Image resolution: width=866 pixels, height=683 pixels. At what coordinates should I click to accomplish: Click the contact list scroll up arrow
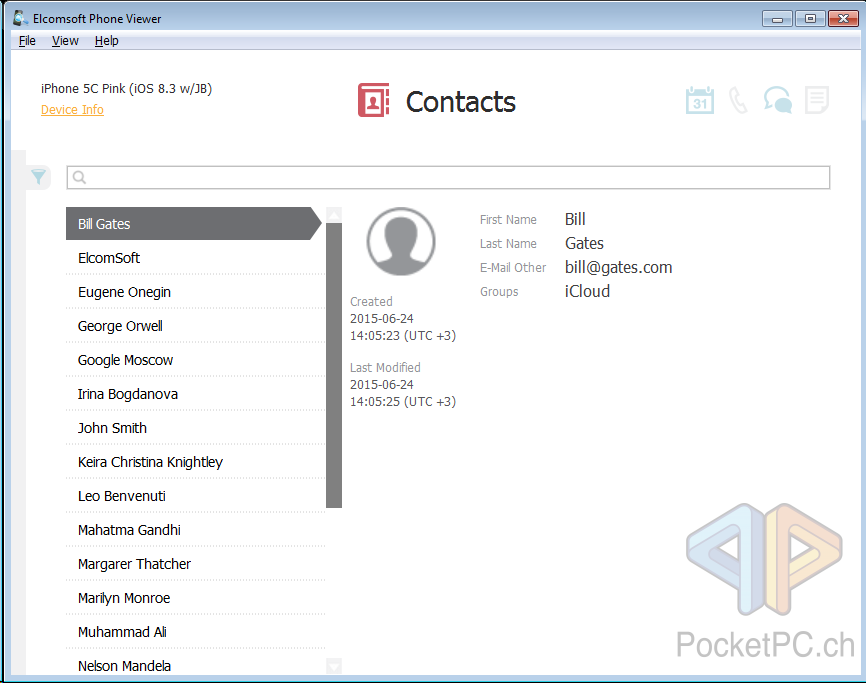(x=334, y=215)
